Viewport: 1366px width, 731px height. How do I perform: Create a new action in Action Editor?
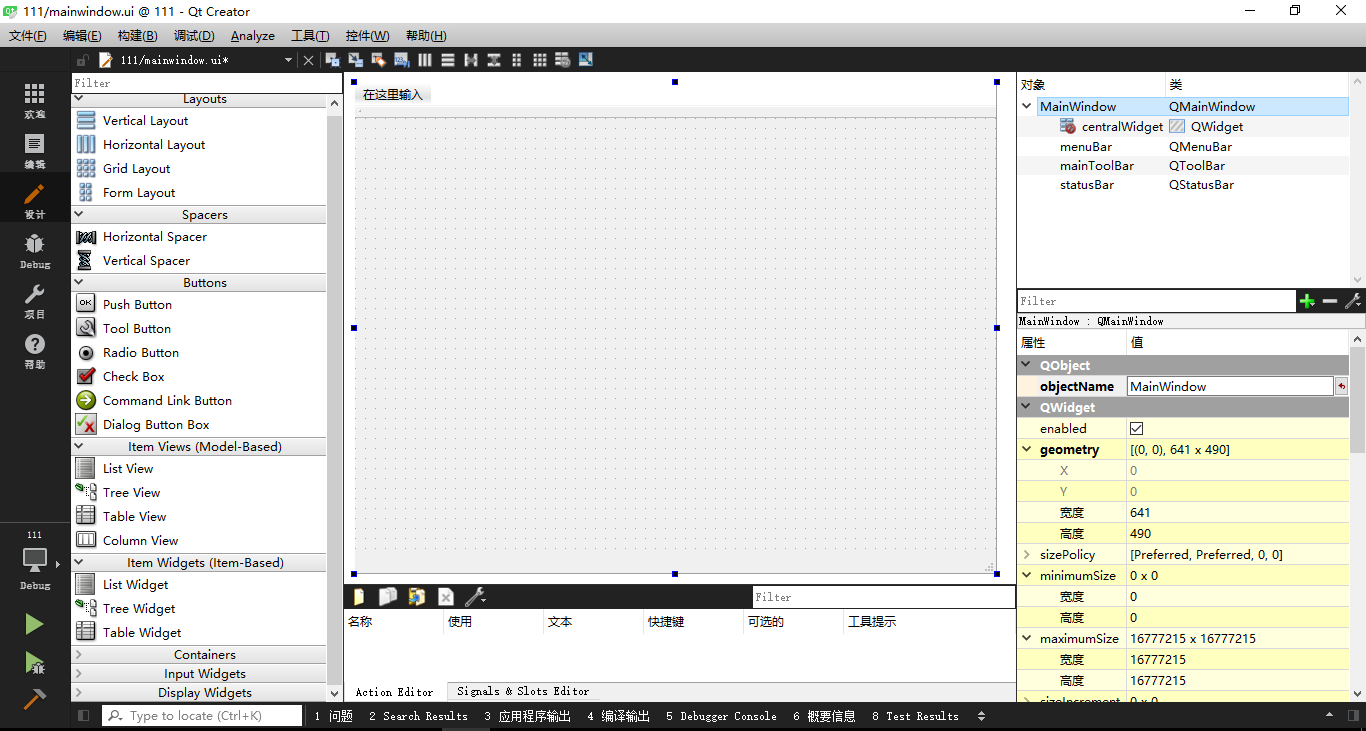point(359,597)
